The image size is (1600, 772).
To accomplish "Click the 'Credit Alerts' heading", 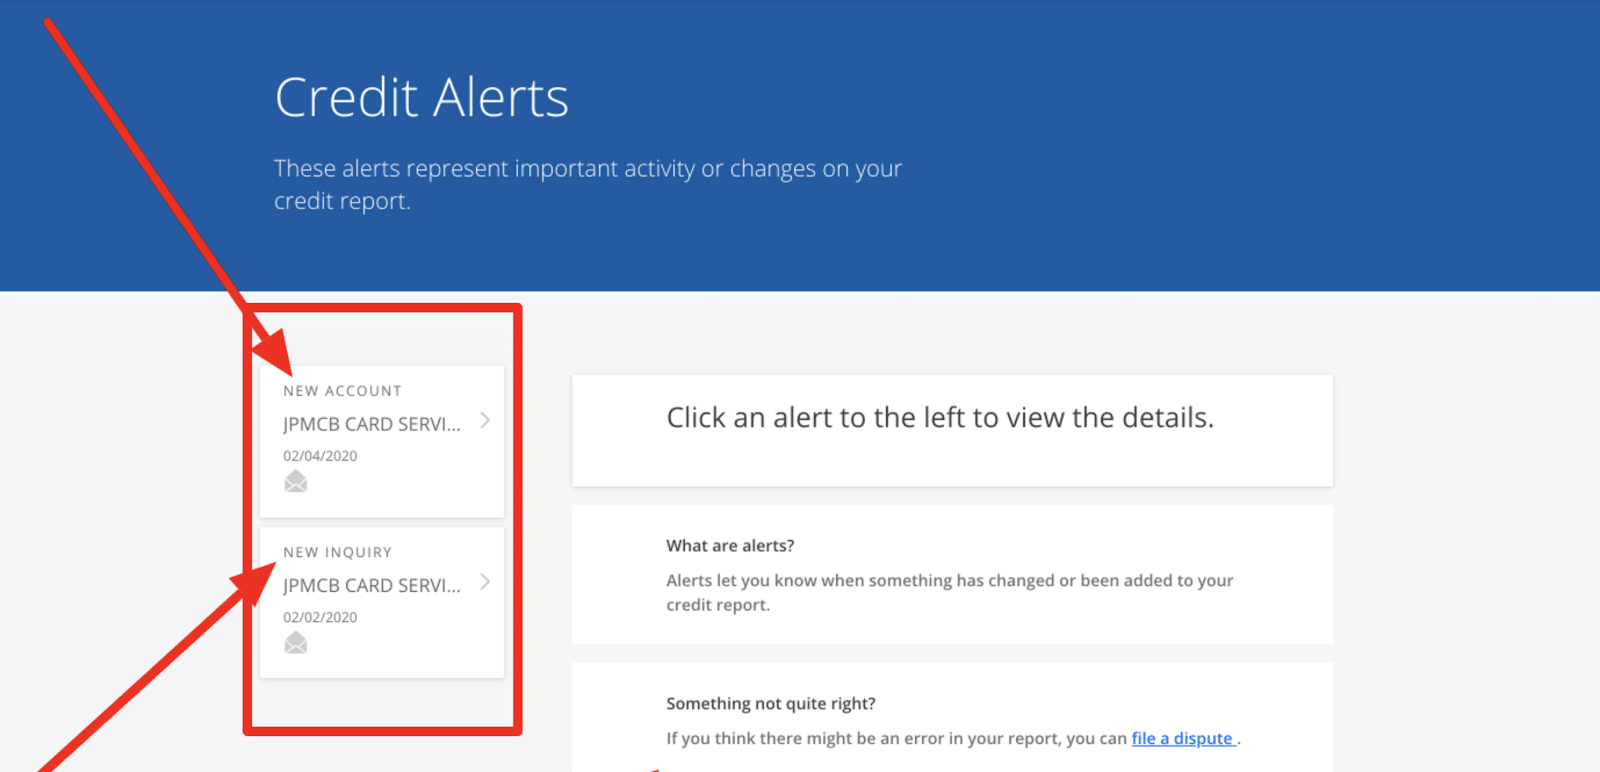I will pos(421,98).
